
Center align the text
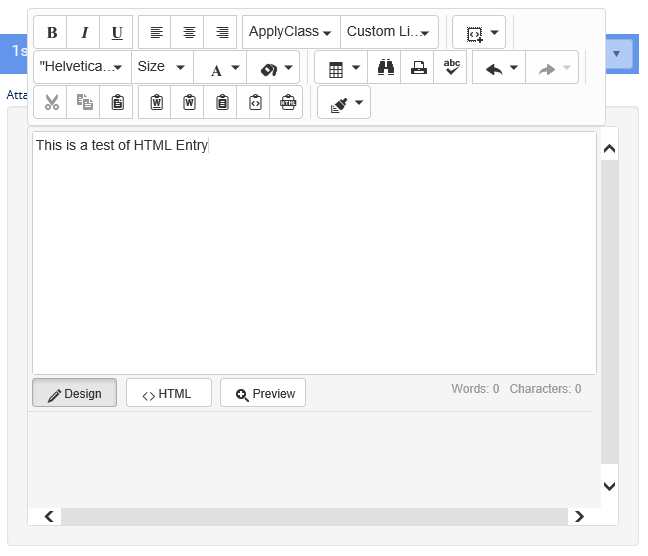coord(189,32)
